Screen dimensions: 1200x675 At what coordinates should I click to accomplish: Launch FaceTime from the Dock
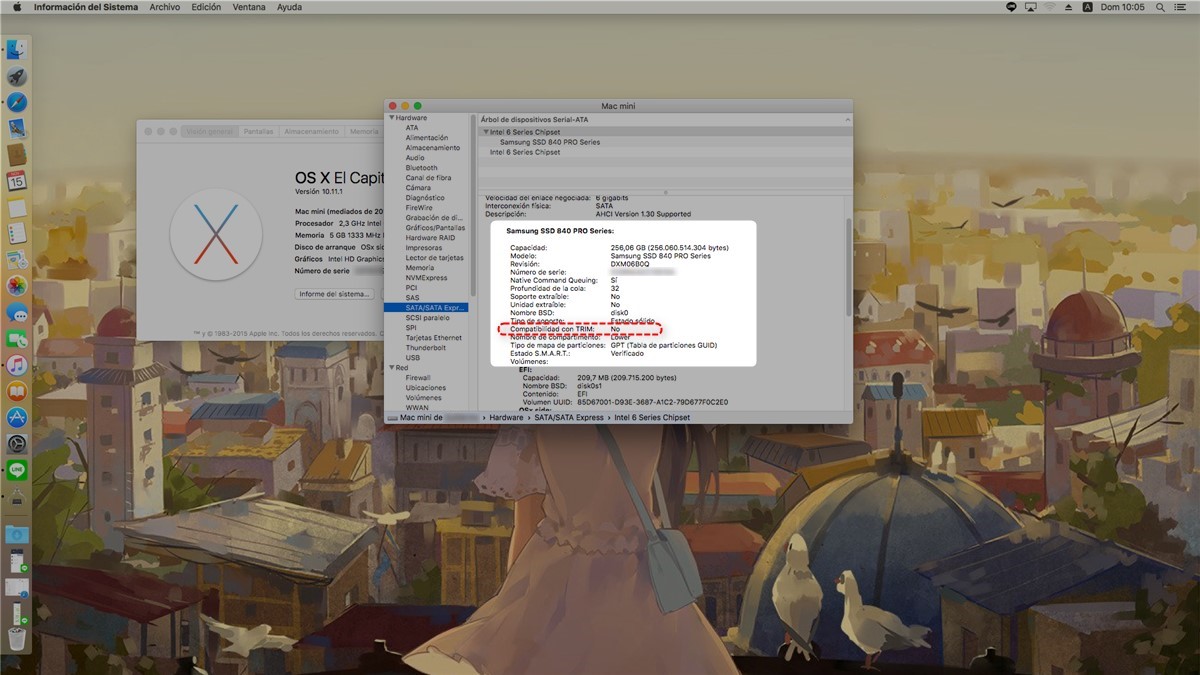coord(16,339)
